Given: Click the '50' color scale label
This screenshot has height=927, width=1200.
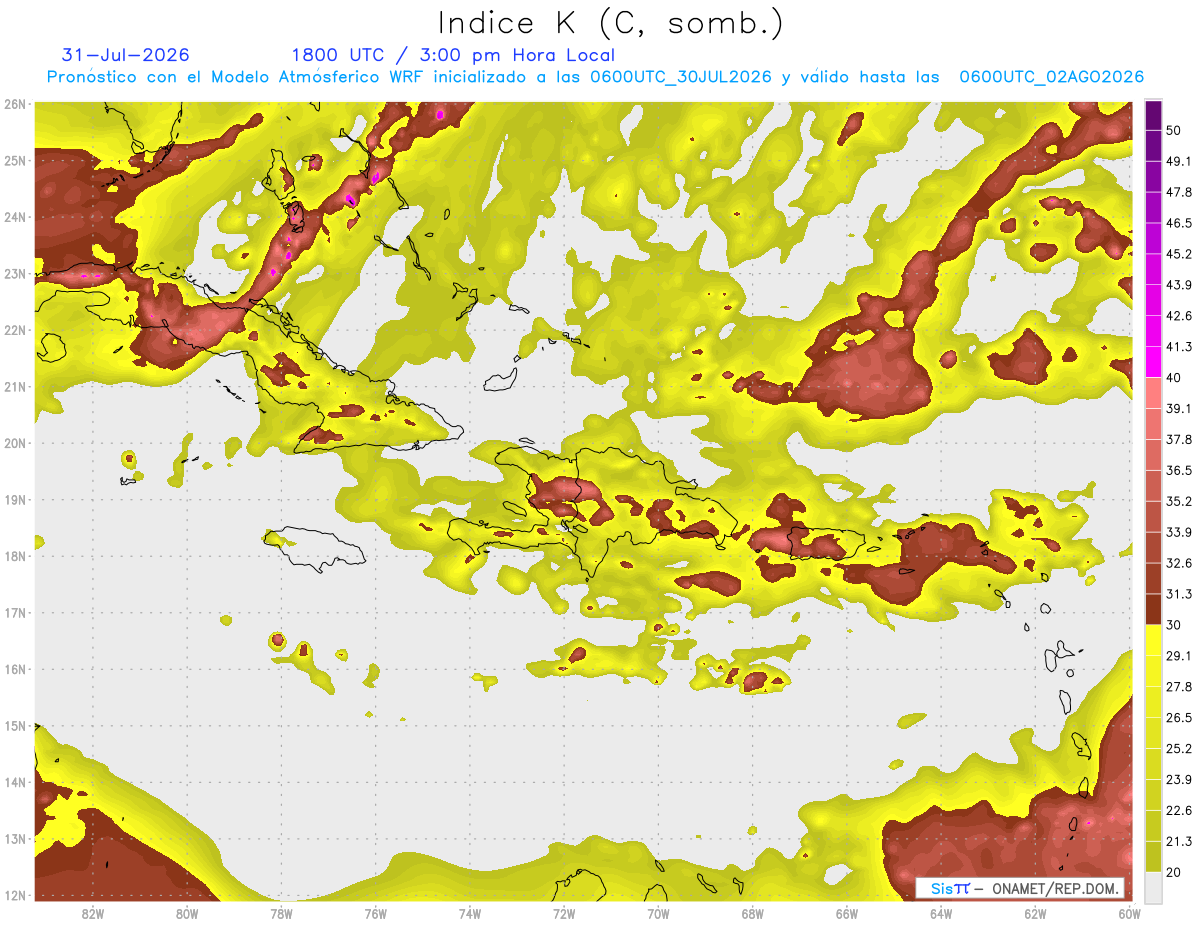Looking at the screenshot, I should coord(1175,131).
